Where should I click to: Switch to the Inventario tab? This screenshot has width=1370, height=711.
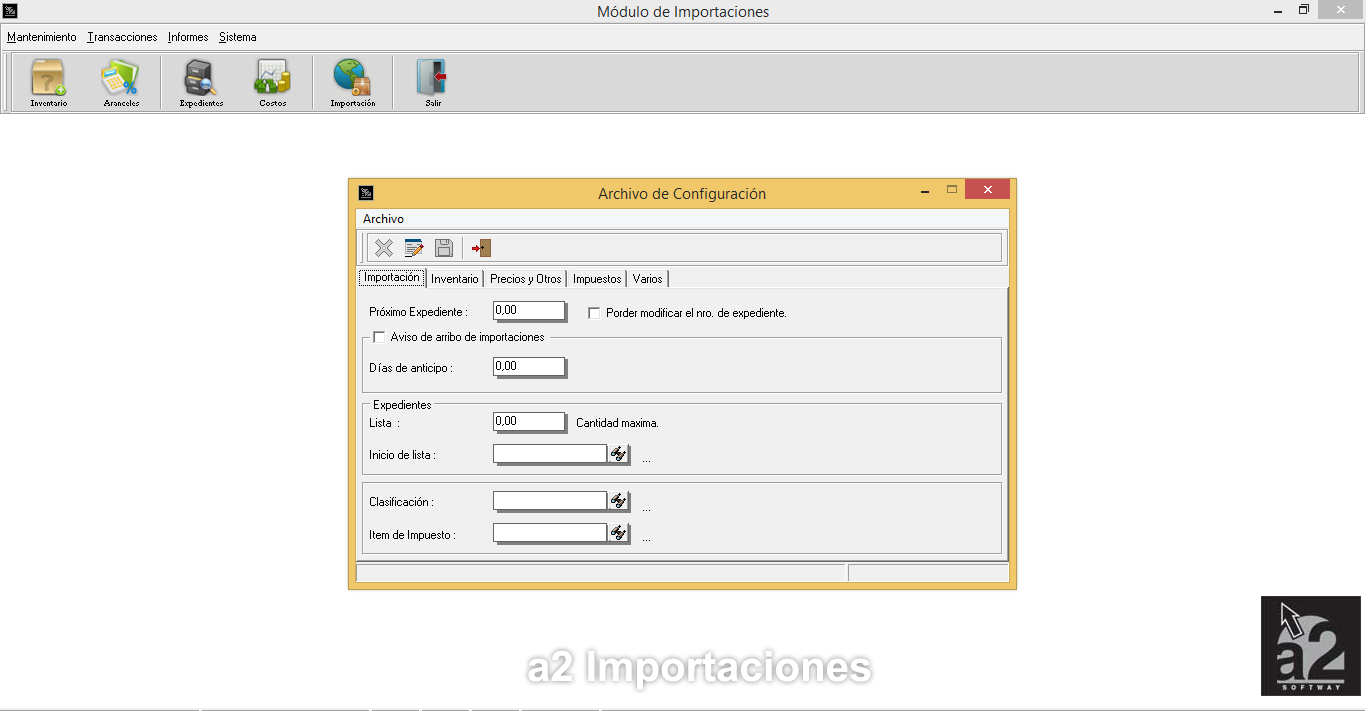click(455, 279)
